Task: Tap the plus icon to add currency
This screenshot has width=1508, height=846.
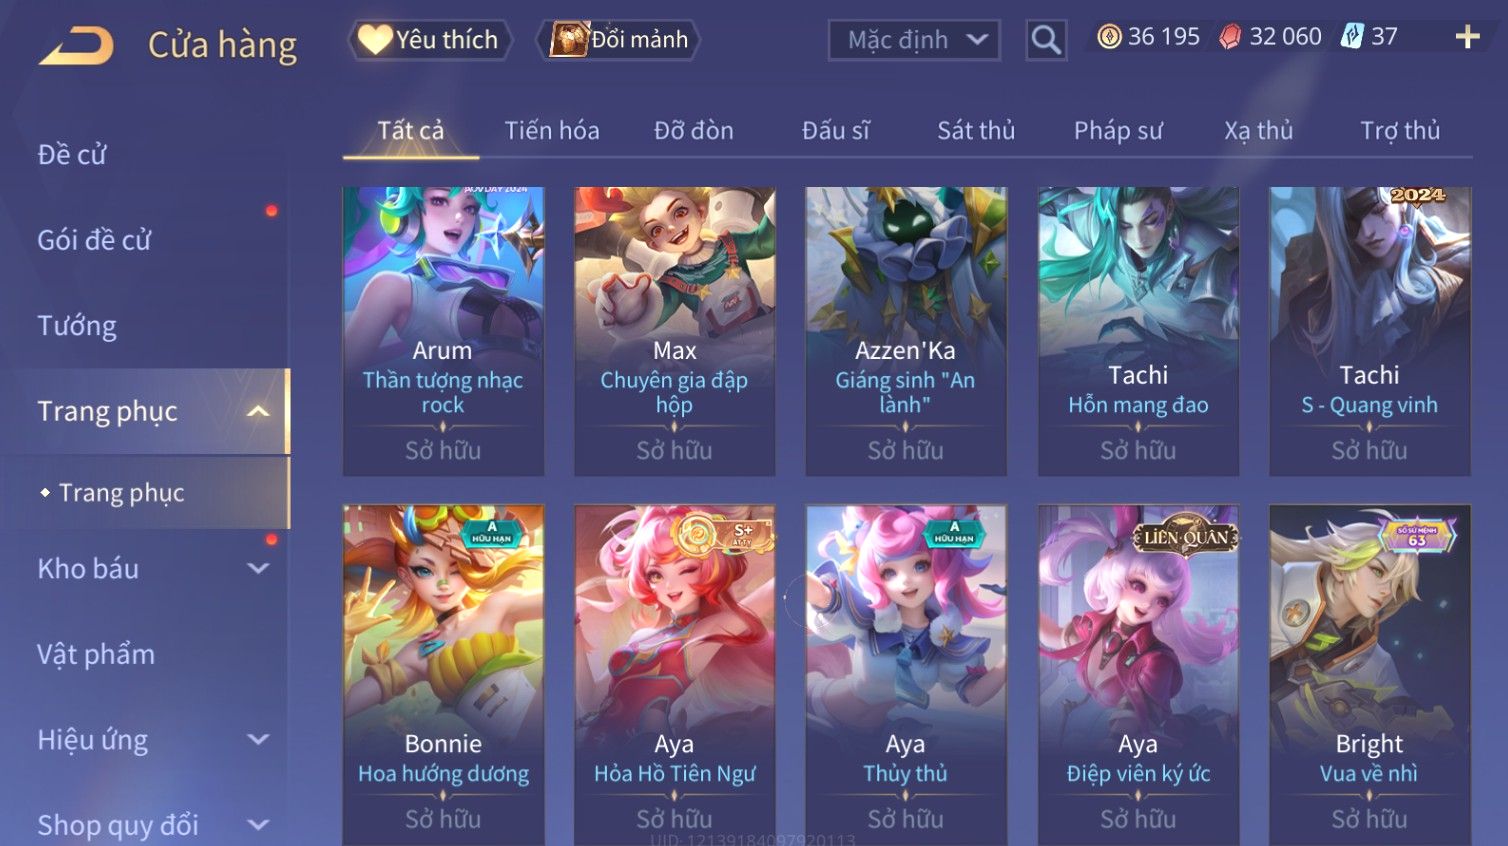Action: tap(1467, 37)
